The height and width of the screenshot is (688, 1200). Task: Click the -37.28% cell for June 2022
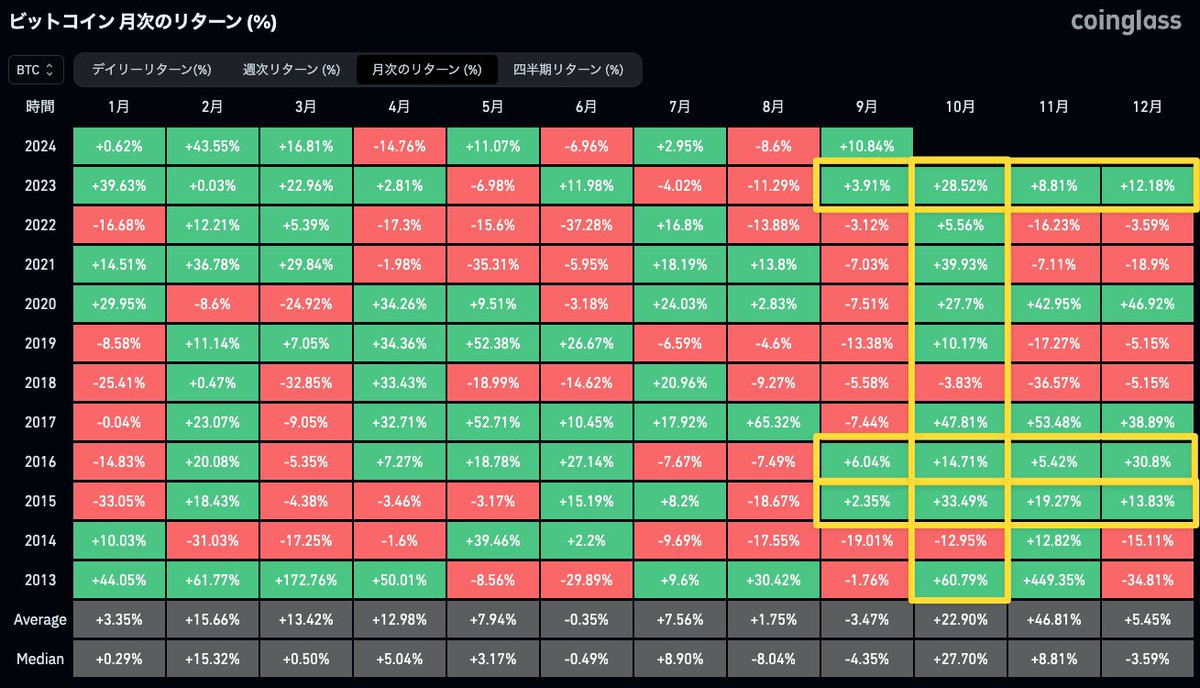(x=586, y=225)
